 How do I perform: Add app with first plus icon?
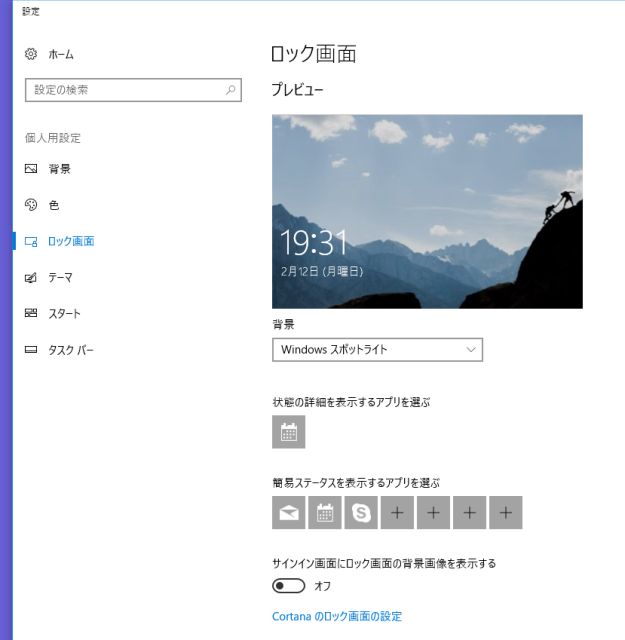(x=397, y=513)
